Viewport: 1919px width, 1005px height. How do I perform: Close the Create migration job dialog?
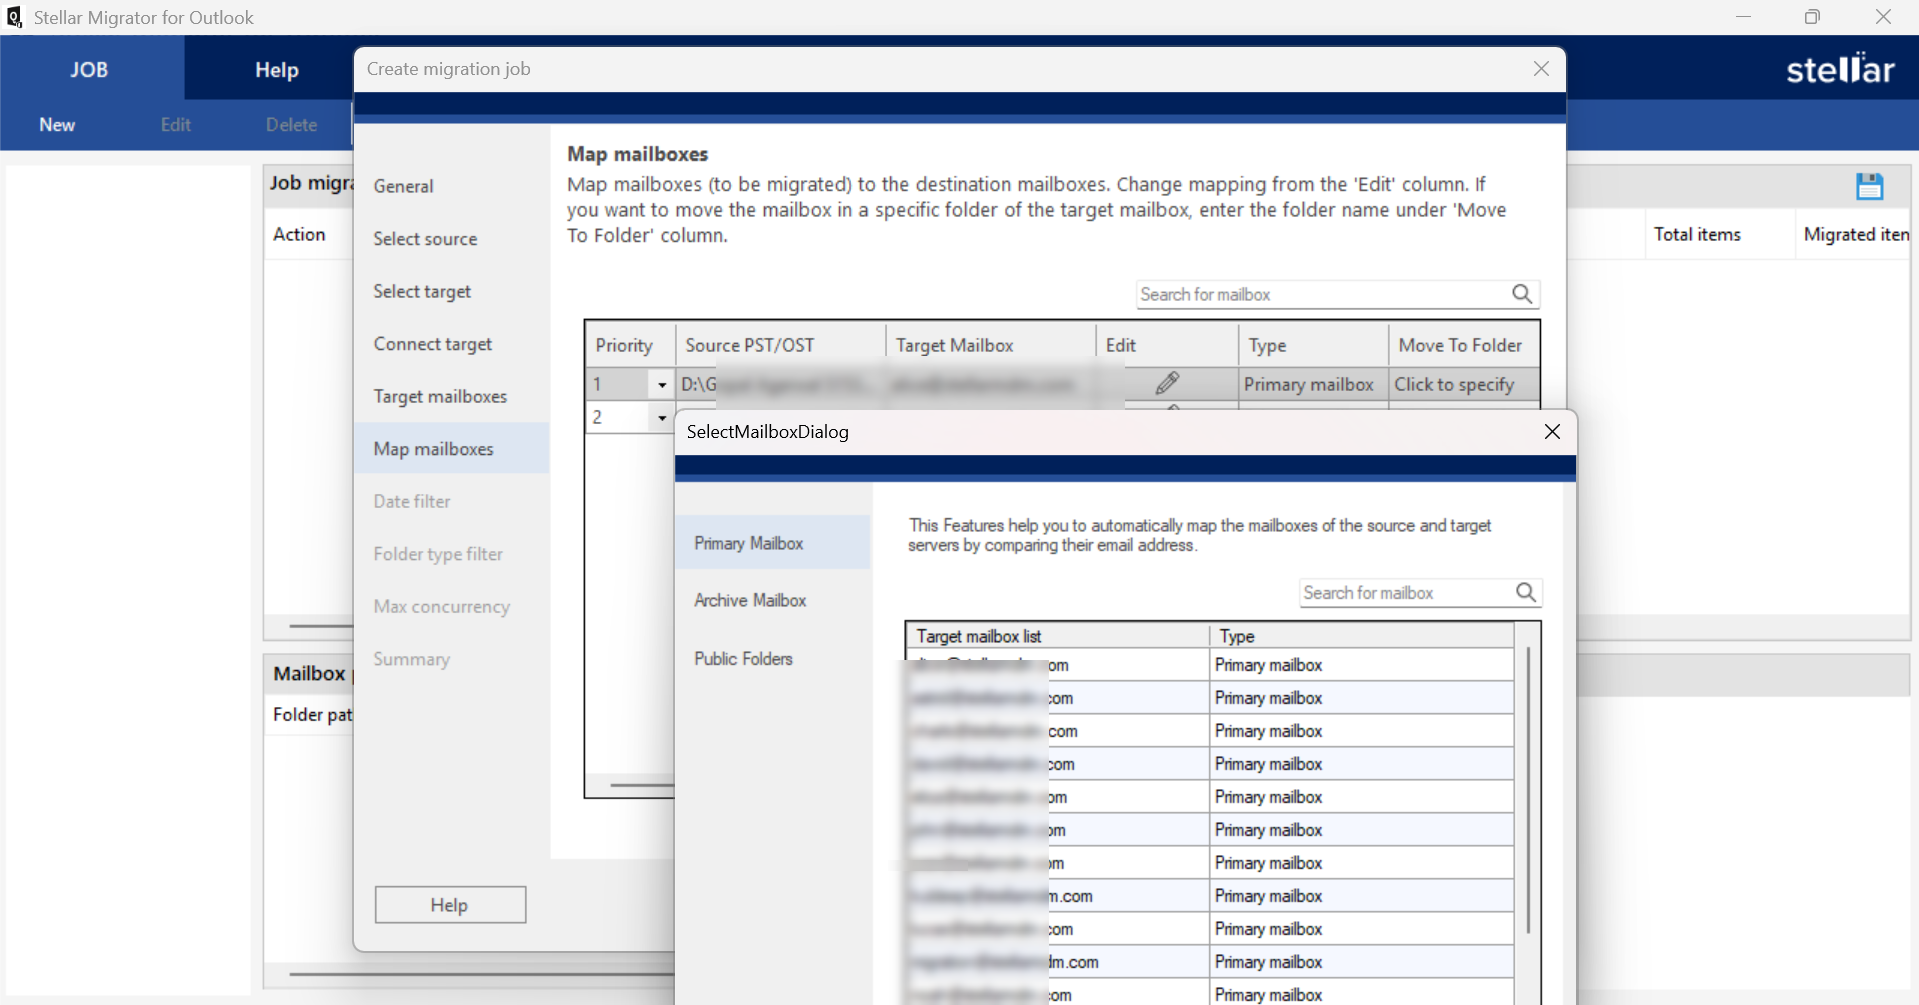1541,69
